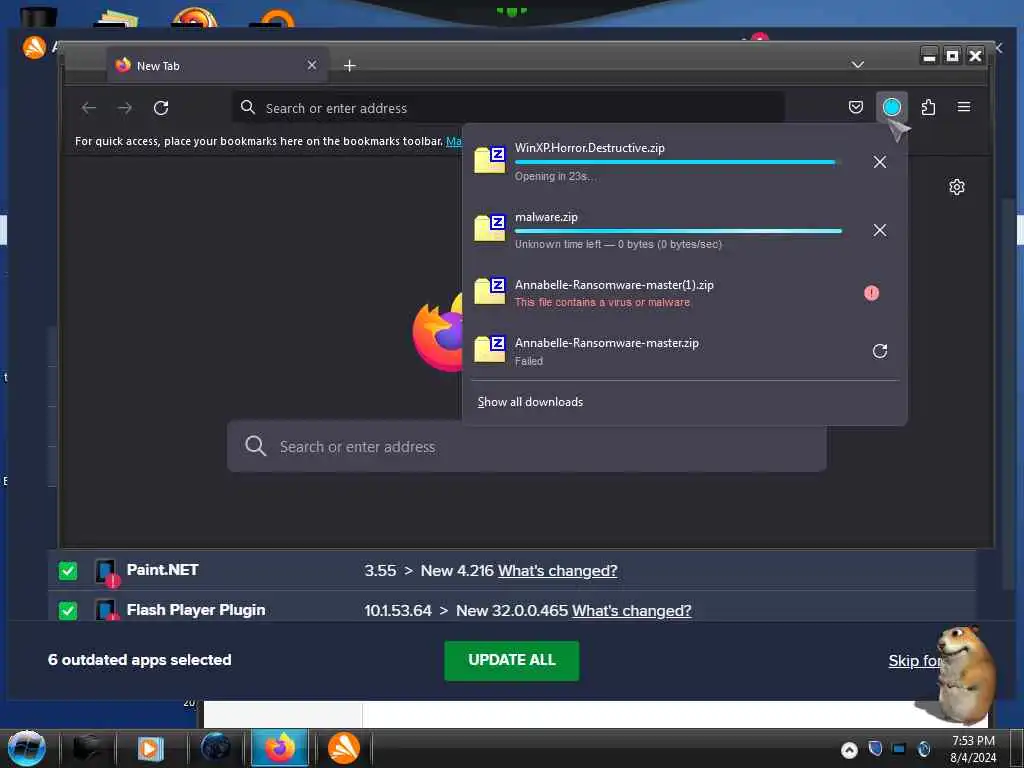This screenshot has height=768, width=1024.
Task: Open the media player taskbar icon
Action: 150,748
